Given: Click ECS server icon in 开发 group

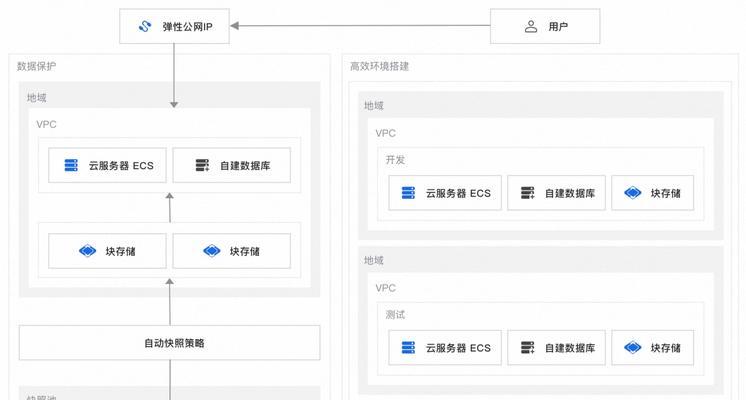Looking at the screenshot, I should click(408, 193).
